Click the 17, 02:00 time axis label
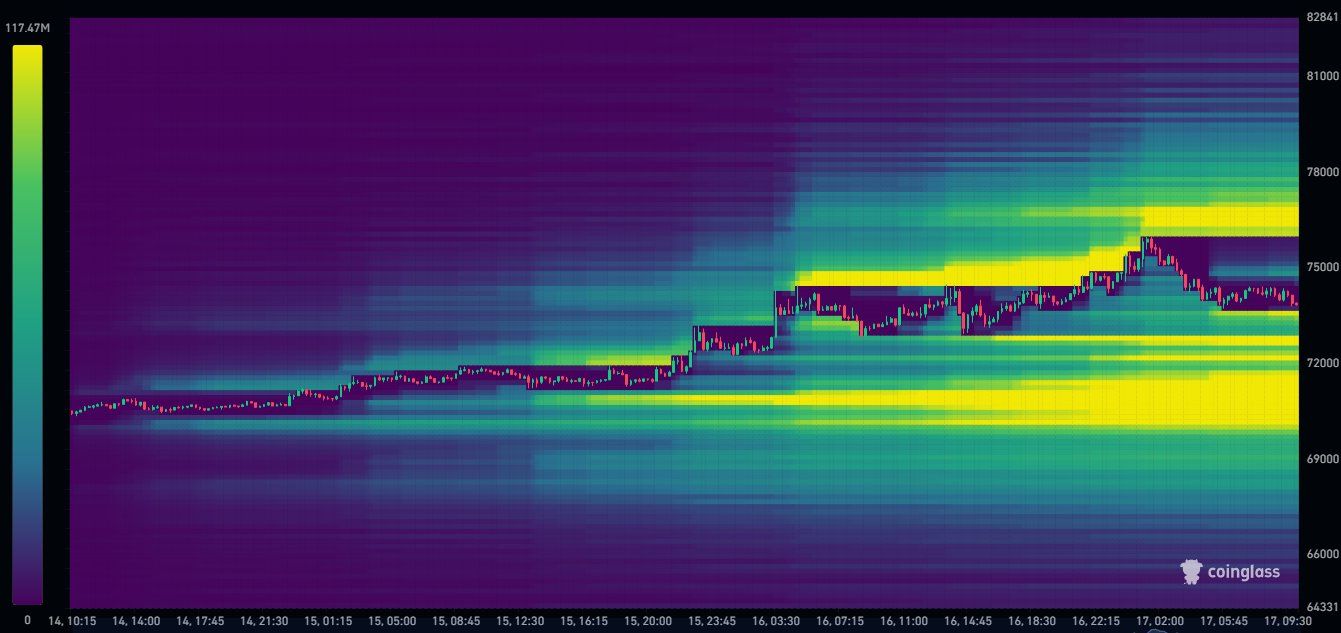 pyautogui.click(x=1160, y=621)
